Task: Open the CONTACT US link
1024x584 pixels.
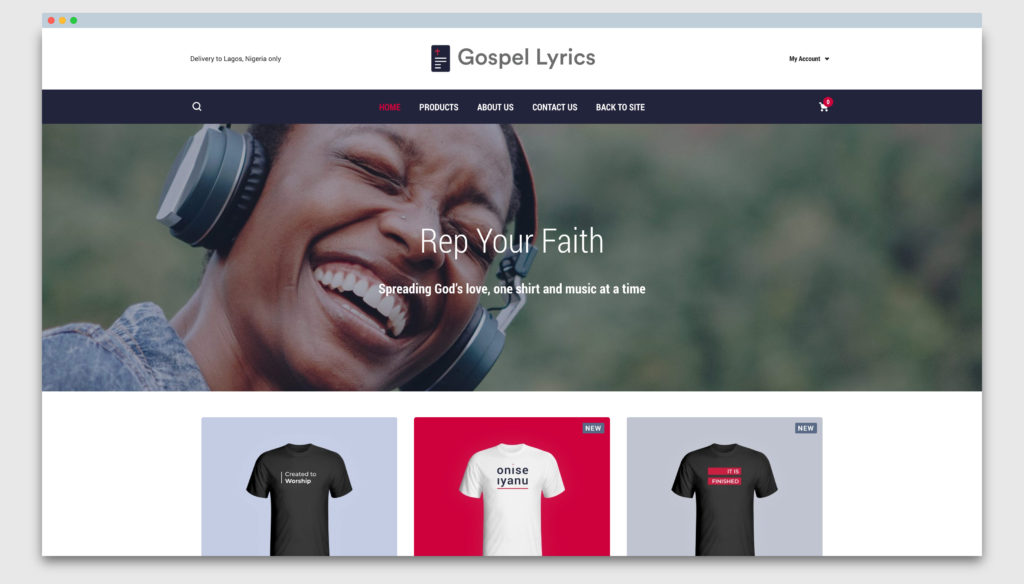Action: tap(554, 107)
